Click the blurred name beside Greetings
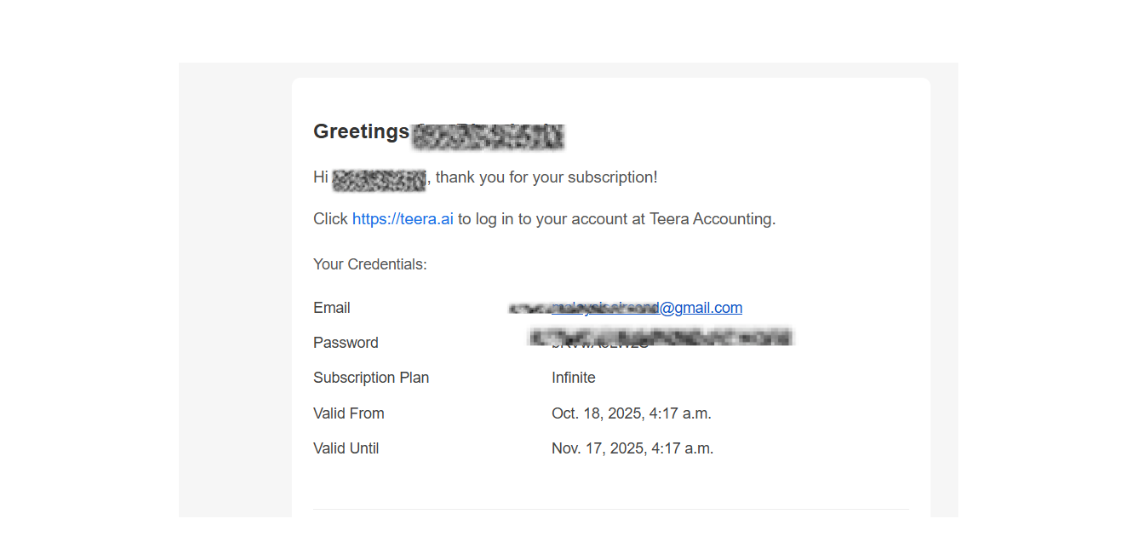 [488, 136]
